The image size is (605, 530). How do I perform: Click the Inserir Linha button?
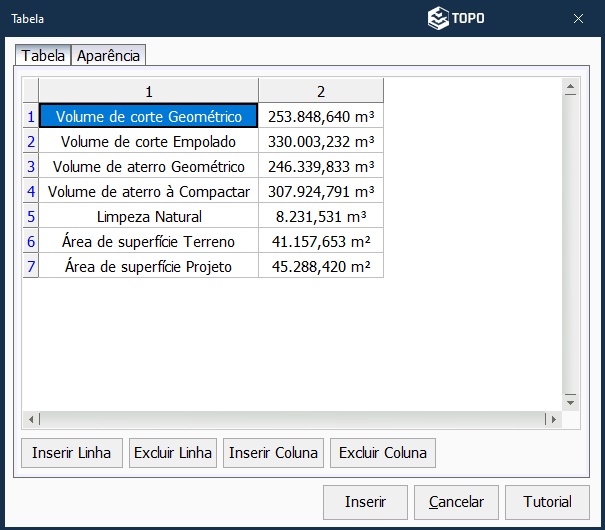[x=72, y=453]
